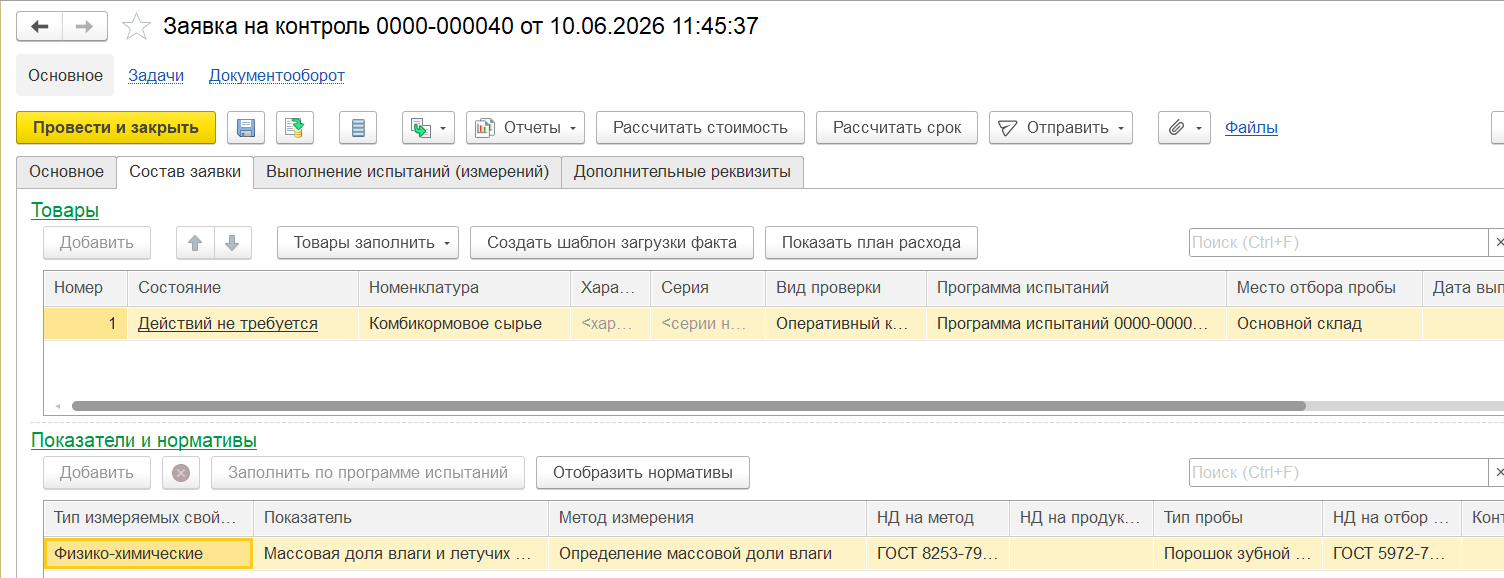The image size is (1504, 578).
Task: Sort by the Номенклатура column header
Action: pyautogui.click(x=464, y=288)
